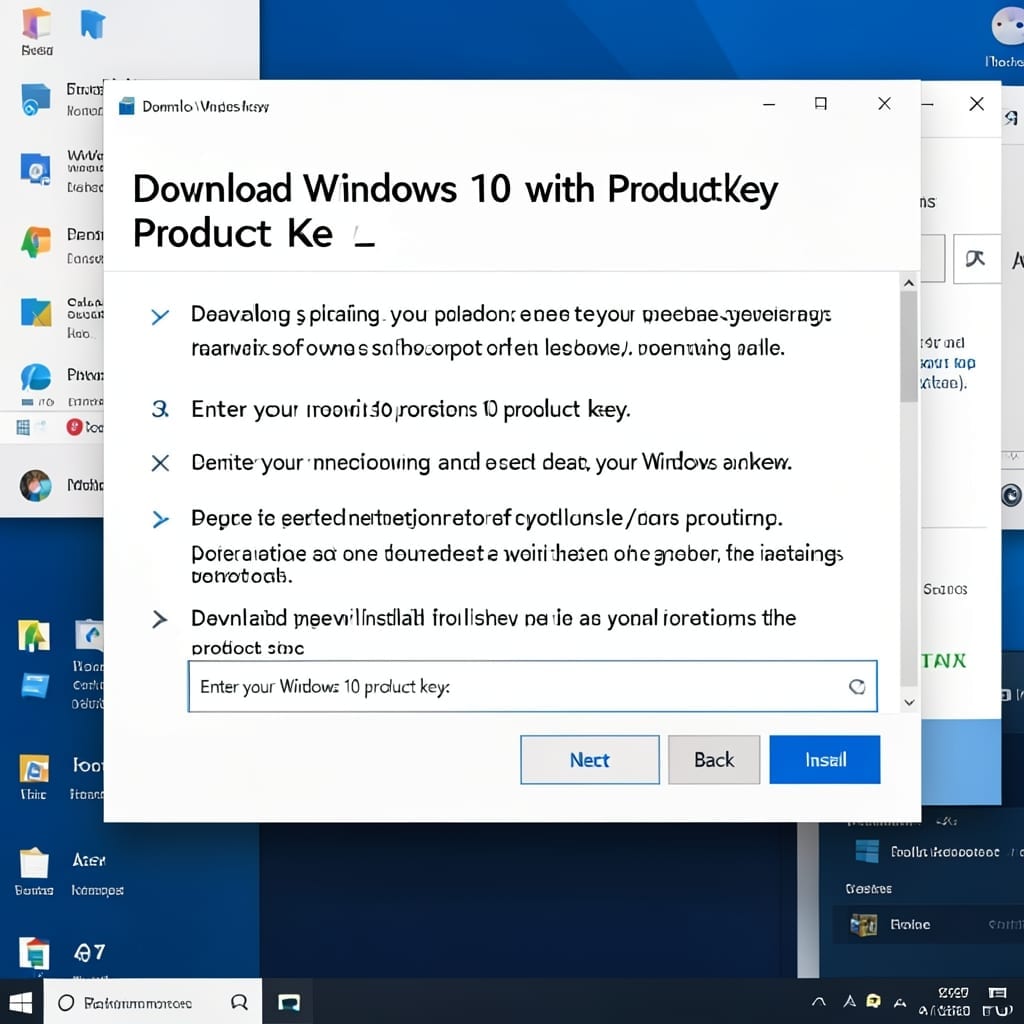The height and width of the screenshot is (1024, 1024).
Task: Click the search box circle (Cortana) icon
Action: 66,1002
